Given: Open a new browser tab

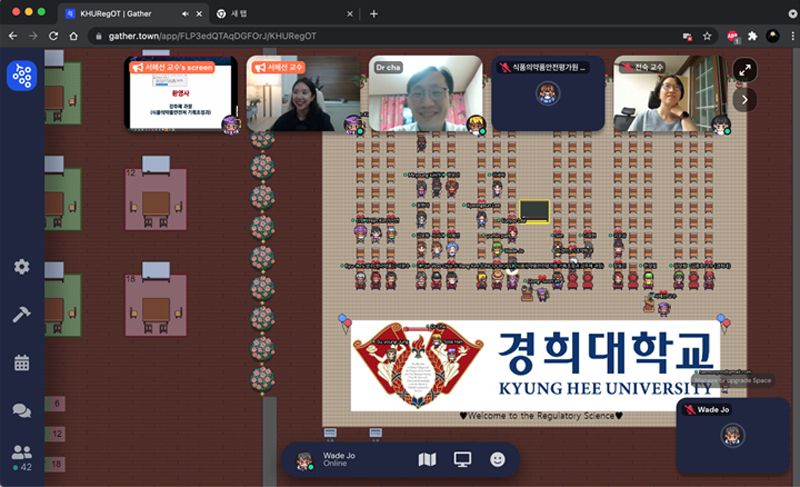Looking at the screenshot, I should [x=373, y=14].
